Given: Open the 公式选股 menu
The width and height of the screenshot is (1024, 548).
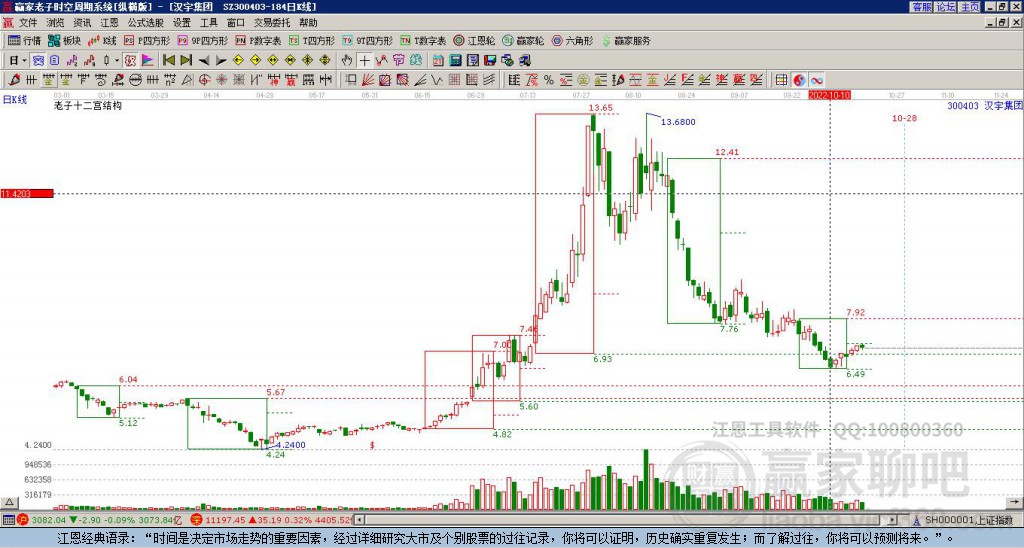Looking at the screenshot, I should coord(146,23).
